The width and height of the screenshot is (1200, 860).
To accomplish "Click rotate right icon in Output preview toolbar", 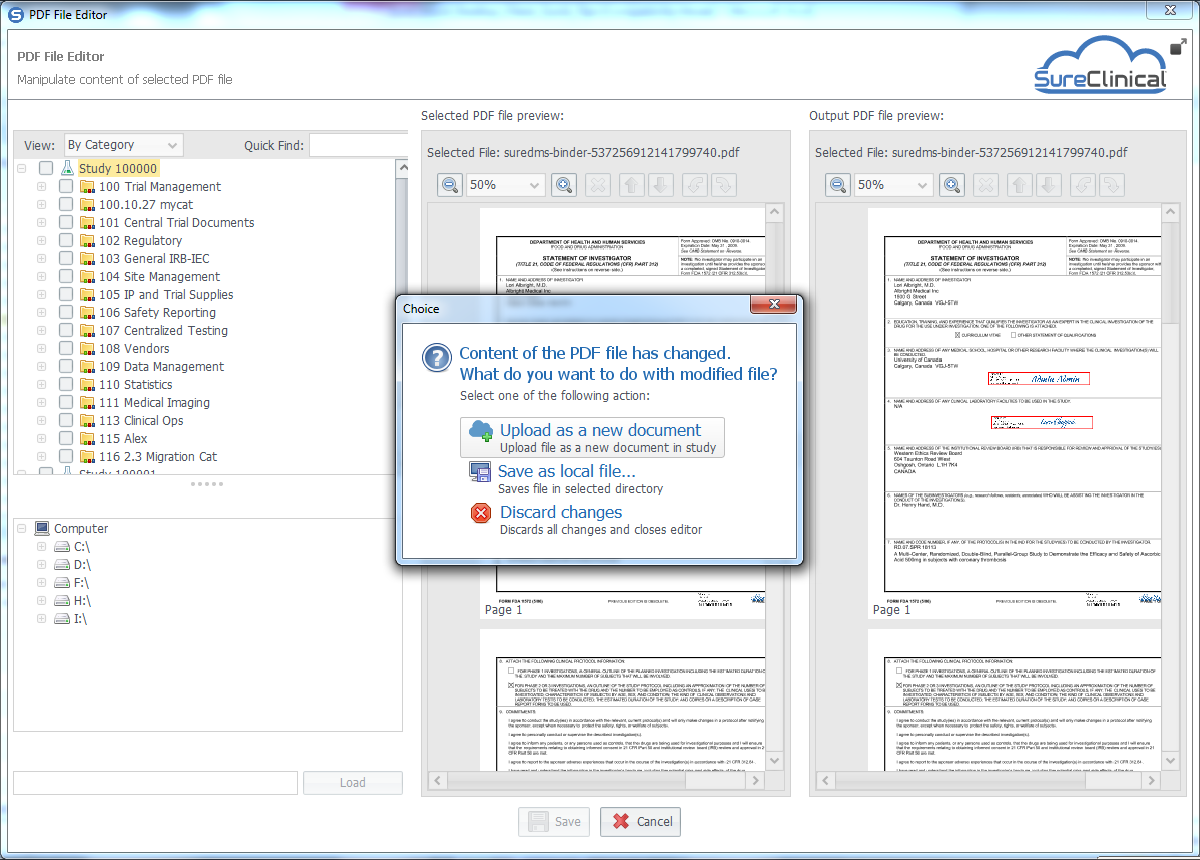I will pyautogui.click(x=1111, y=185).
